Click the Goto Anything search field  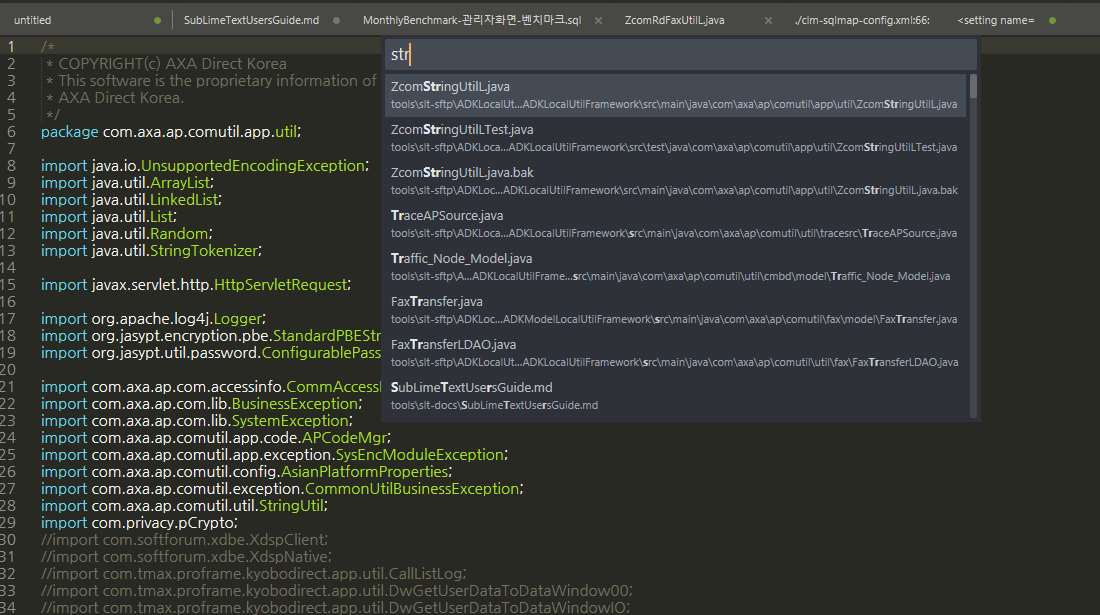click(680, 54)
